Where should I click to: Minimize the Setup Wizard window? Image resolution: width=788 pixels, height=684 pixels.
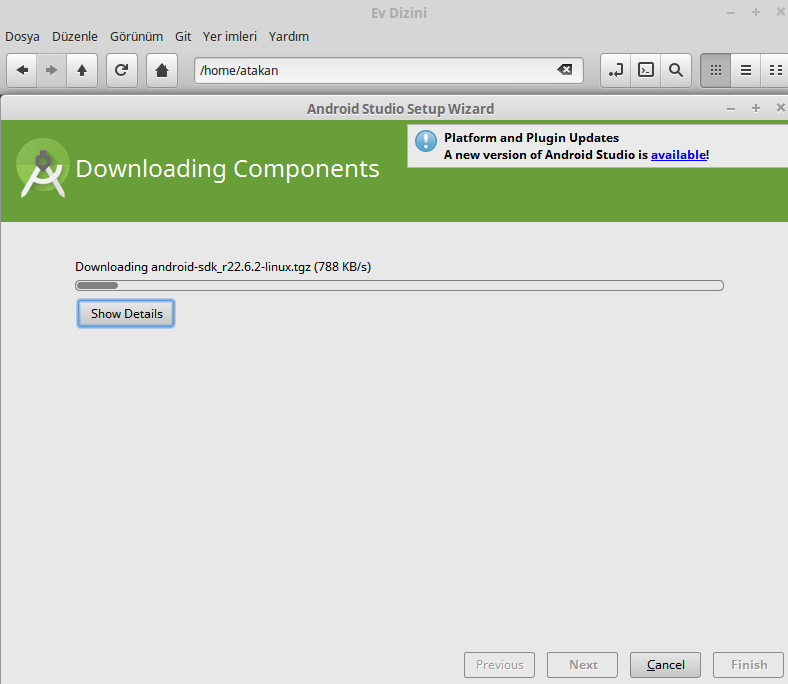[x=731, y=109]
